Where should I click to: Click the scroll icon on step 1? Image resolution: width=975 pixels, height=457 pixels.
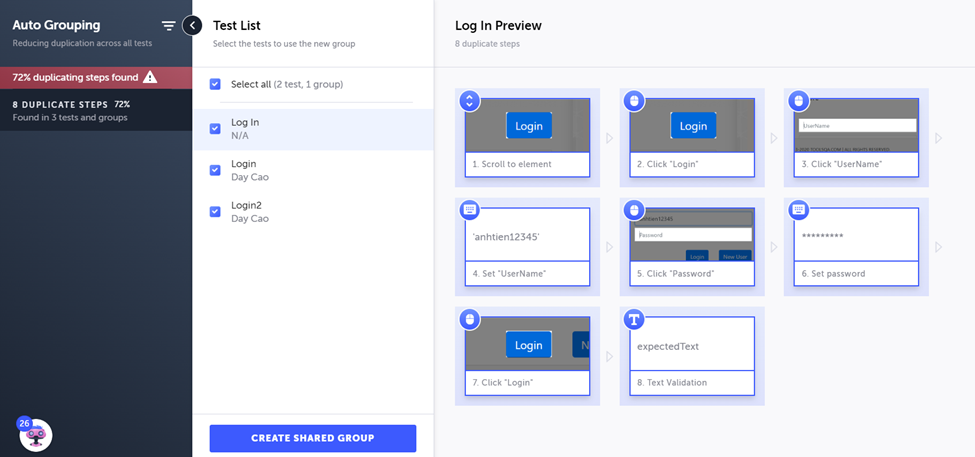point(470,101)
